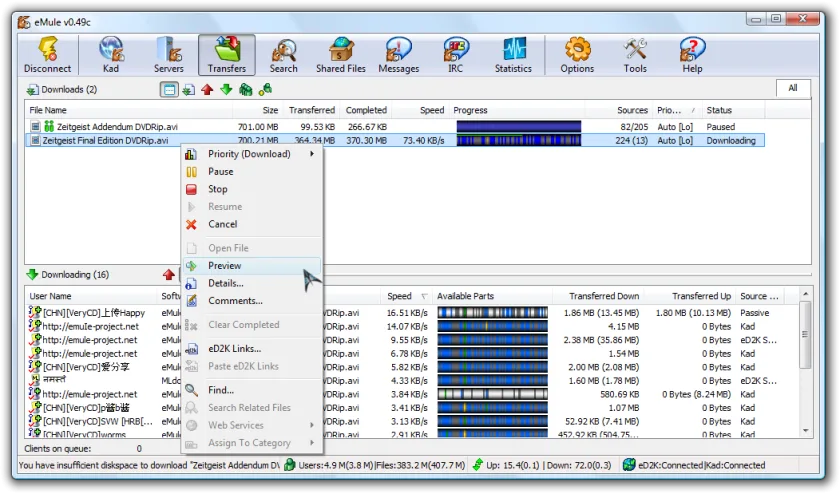Open the IRC toolbar icon
Viewport: 840px width, 494px height.
[x=456, y=55]
